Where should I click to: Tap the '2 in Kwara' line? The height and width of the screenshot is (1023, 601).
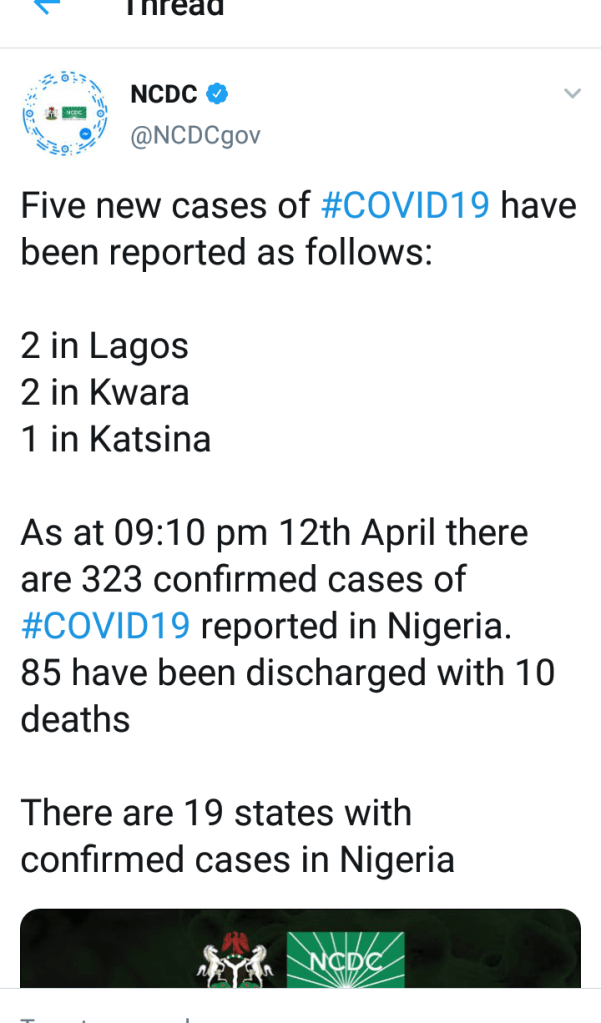click(x=105, y=393)
